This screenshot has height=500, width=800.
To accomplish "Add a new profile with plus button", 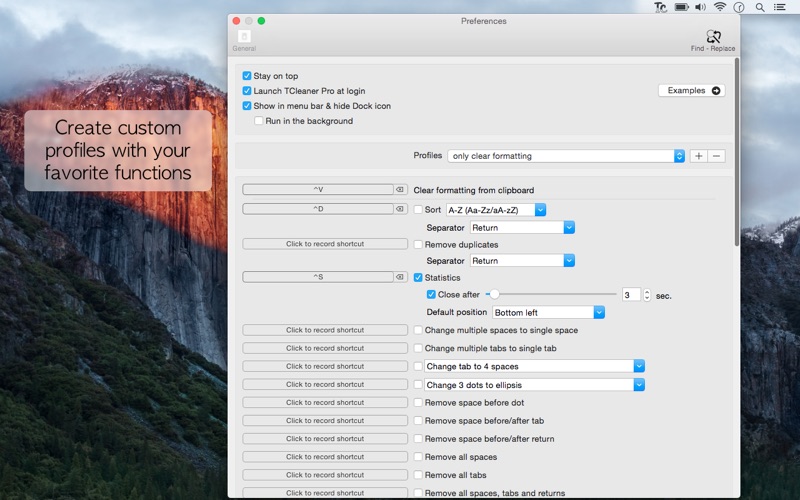I will click(698, 156).
